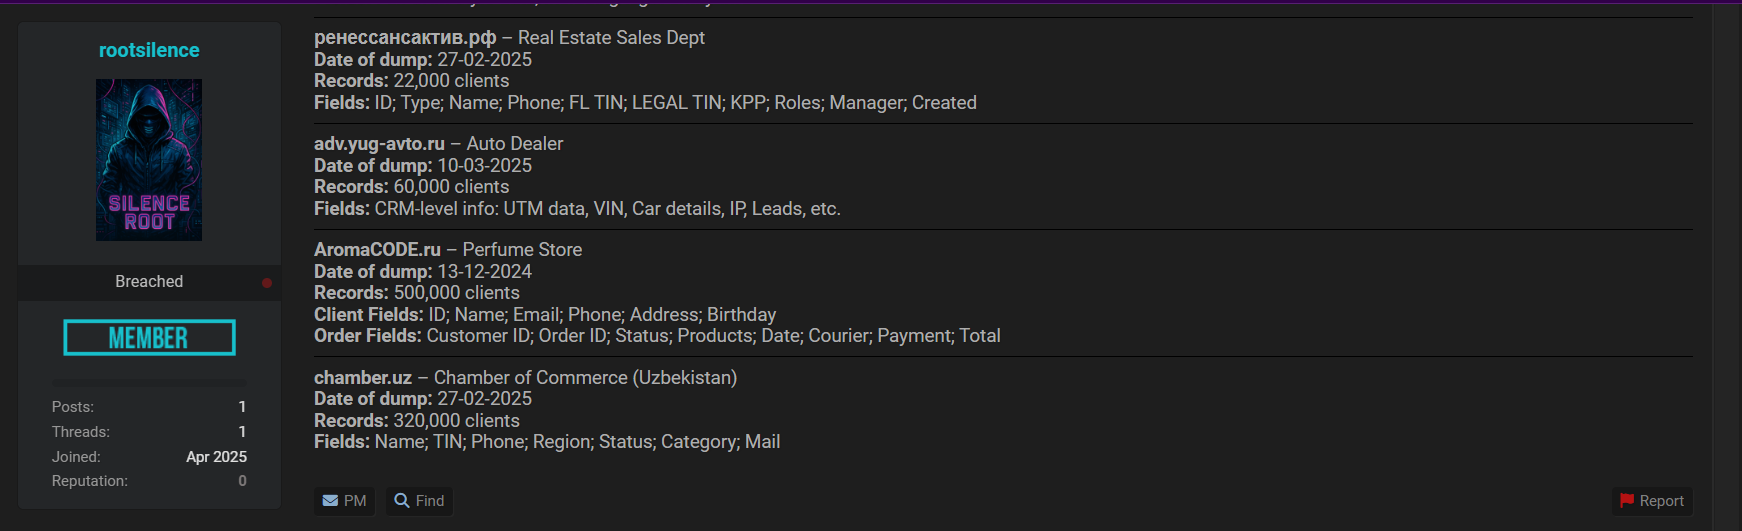
Task: Click the chamber.uz heading
Action: click(363, 378)
